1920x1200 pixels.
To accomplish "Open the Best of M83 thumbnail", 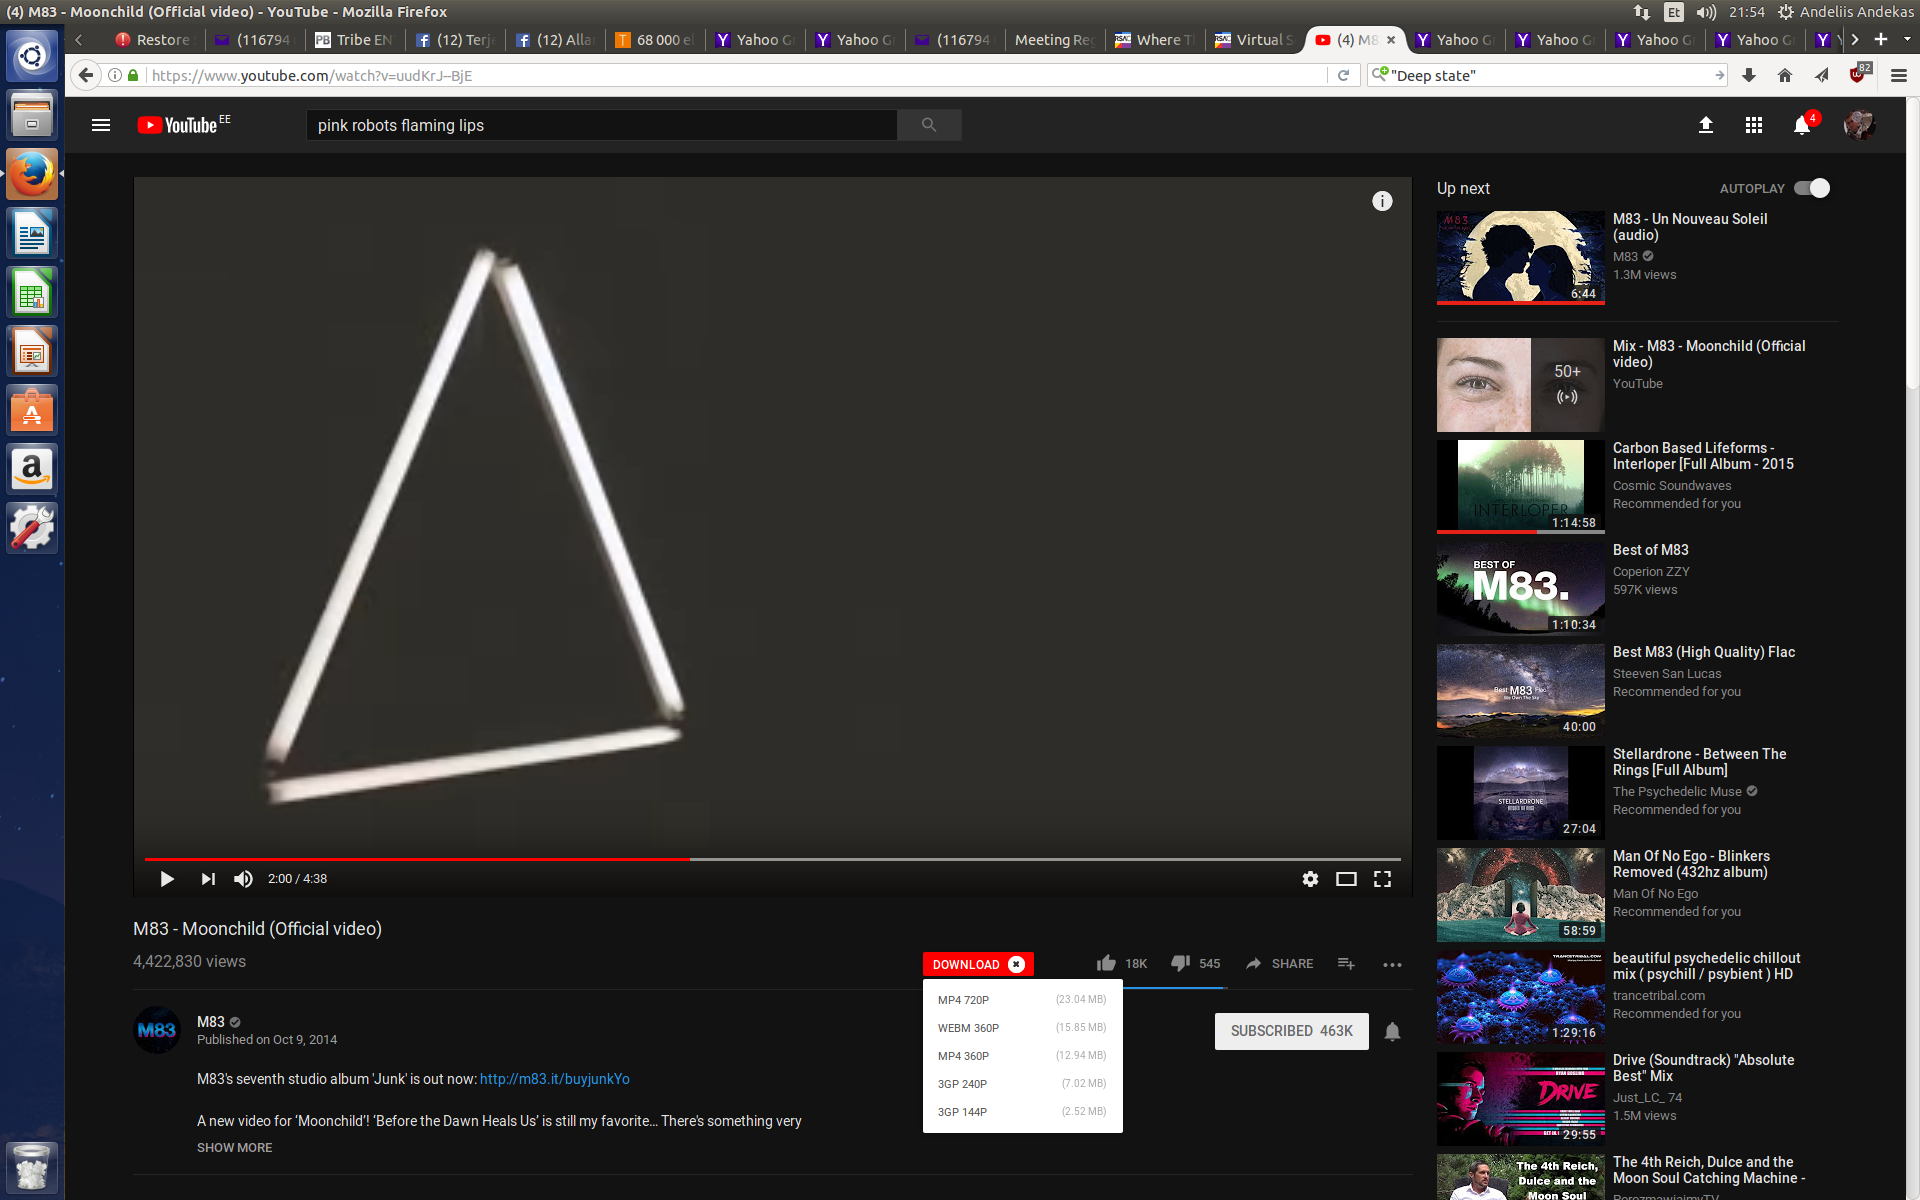I will (x=1521, y=589).
